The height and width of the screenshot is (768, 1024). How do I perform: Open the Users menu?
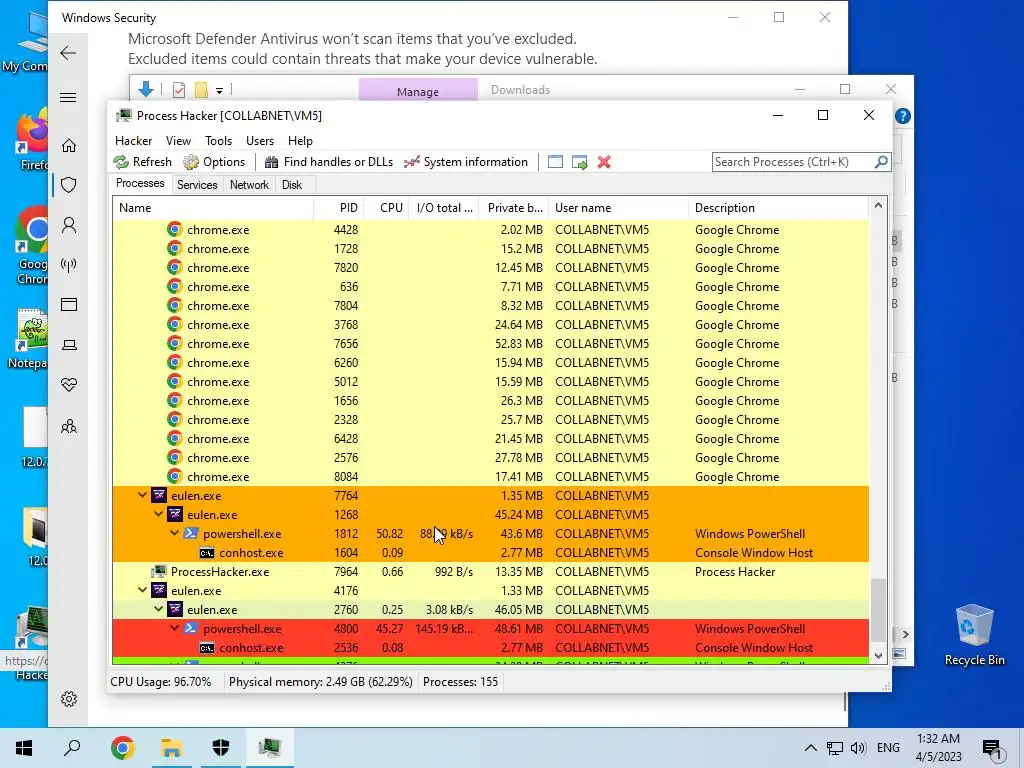tap(260, 141)
